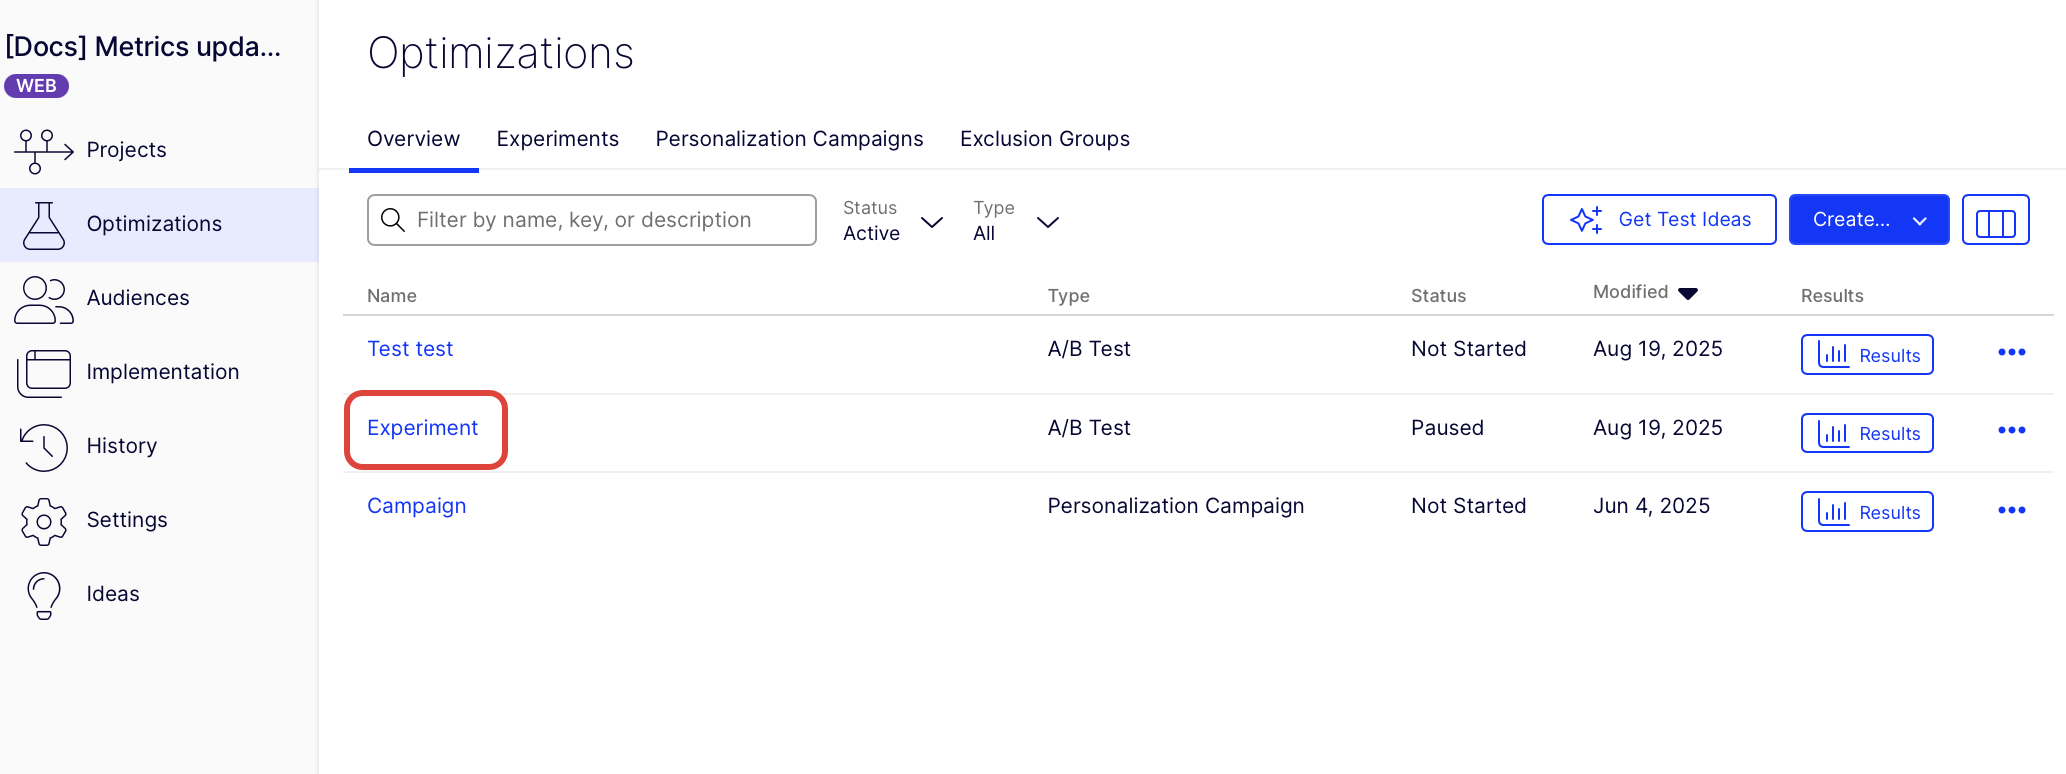Open the Create... dropdown button
Screen dimensions: 2066x774
click(x=1868, y=220)
